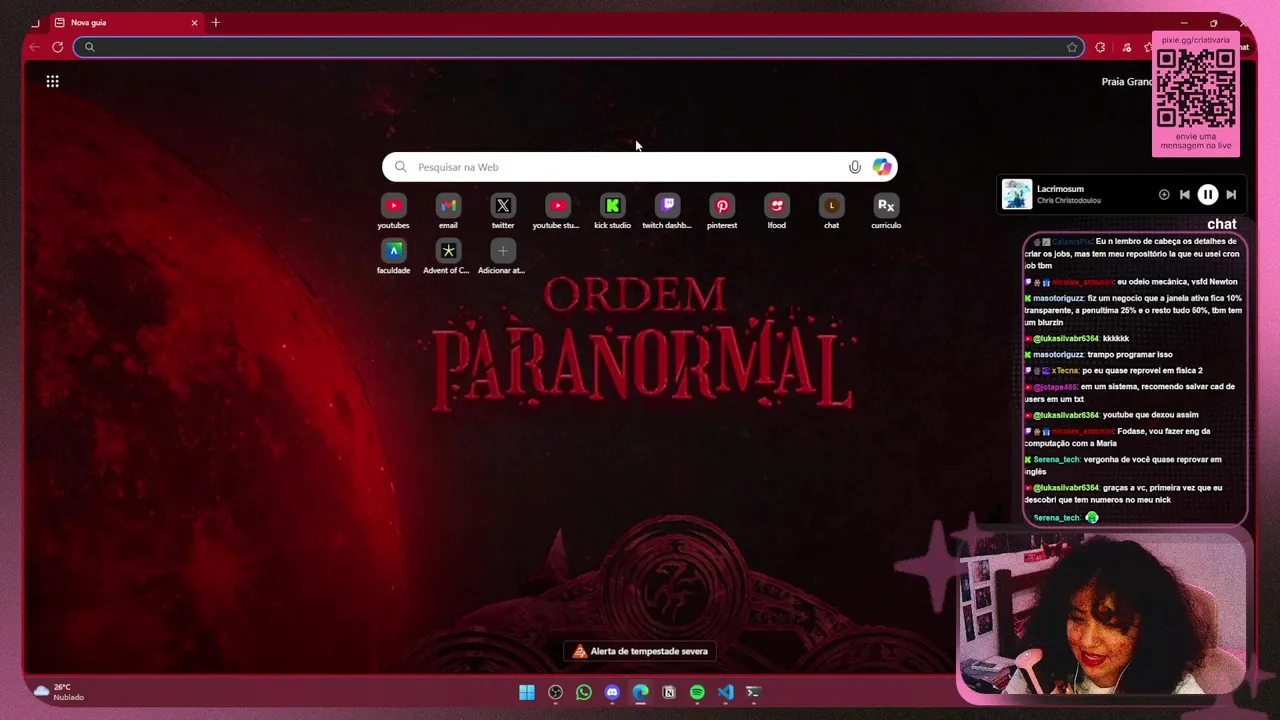Click the 'youtube que deixou assim' chat message

click(1112, 415)
